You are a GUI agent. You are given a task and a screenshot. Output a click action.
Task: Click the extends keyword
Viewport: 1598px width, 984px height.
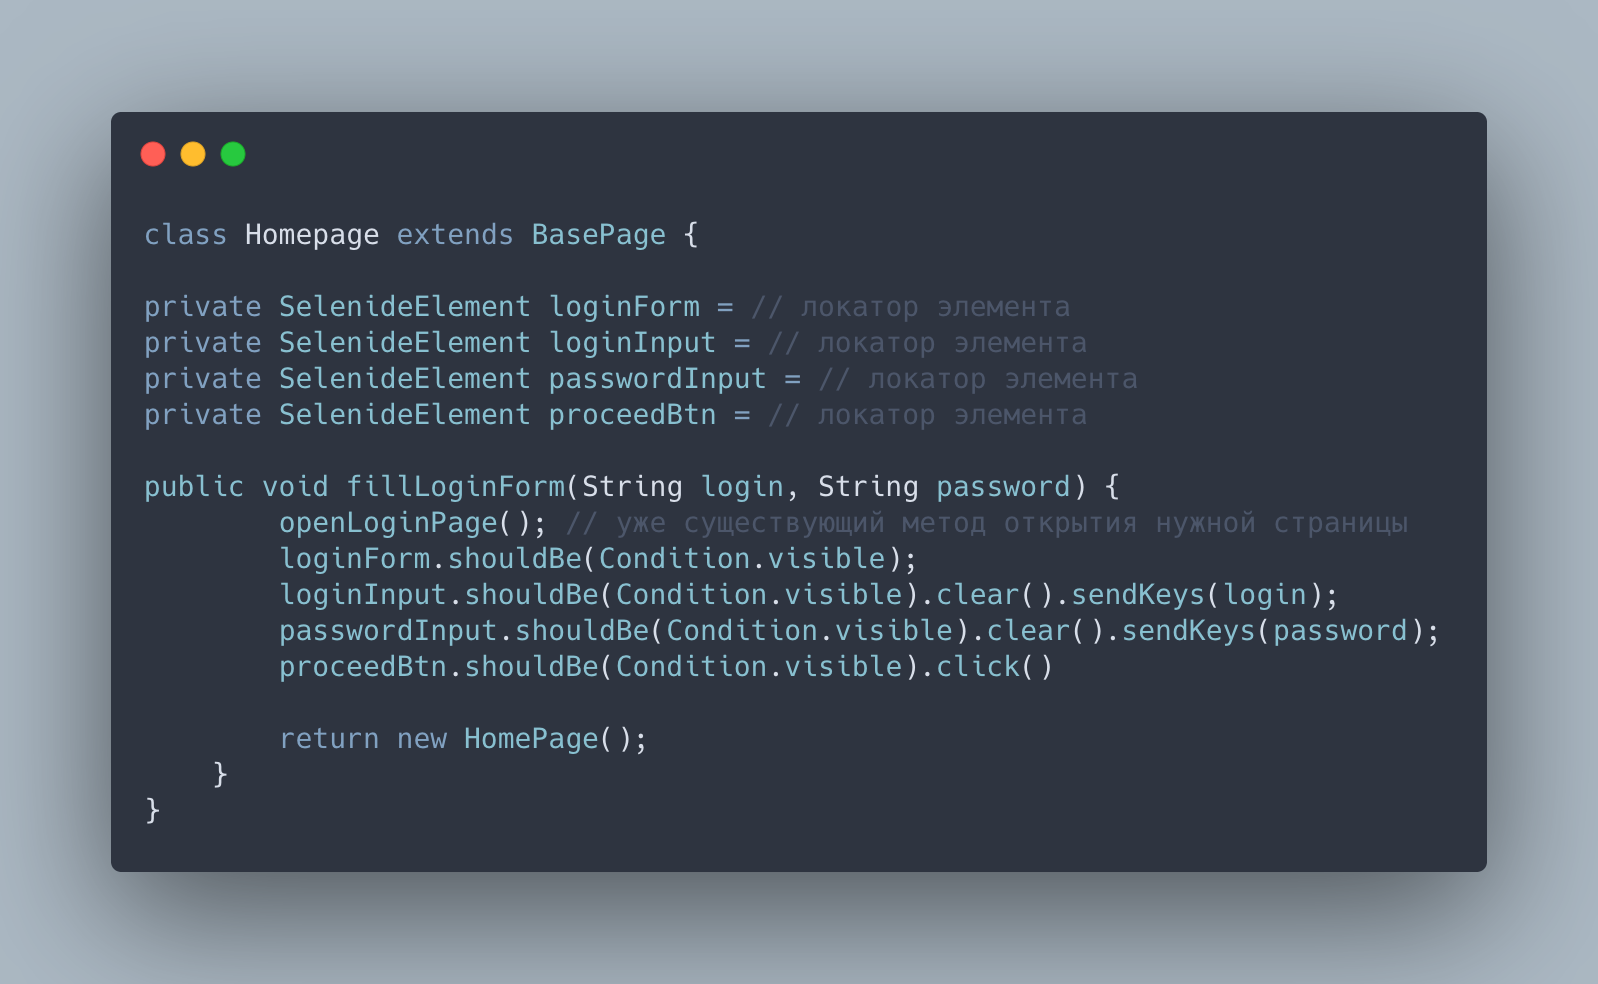455,235
